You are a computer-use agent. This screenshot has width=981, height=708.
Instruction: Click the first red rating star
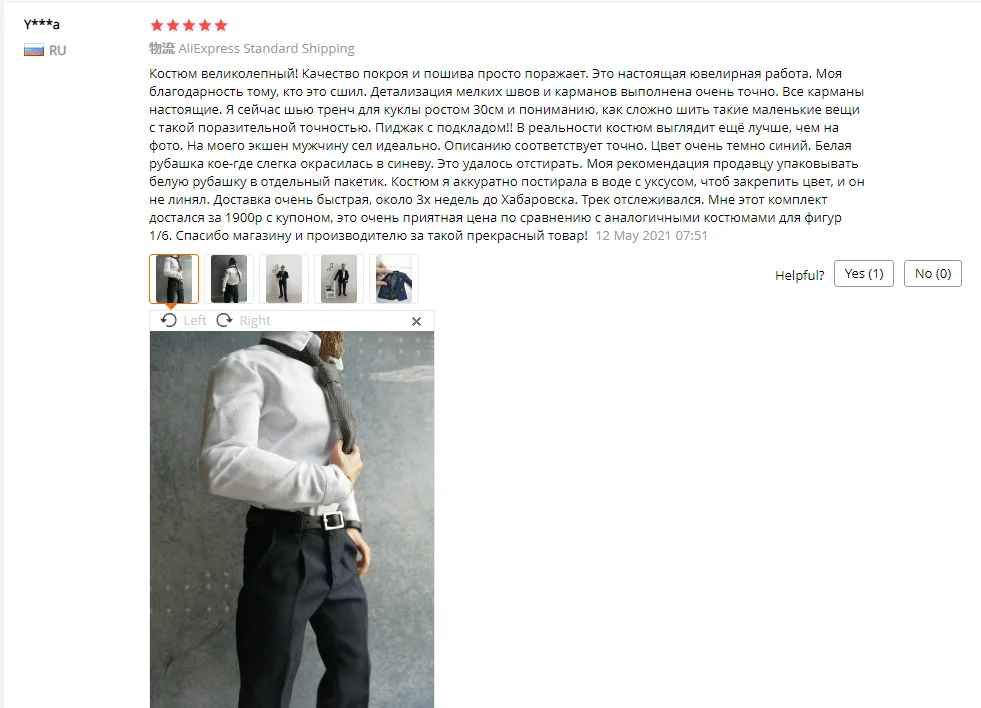pyautogui.click(x=157, y=25)
